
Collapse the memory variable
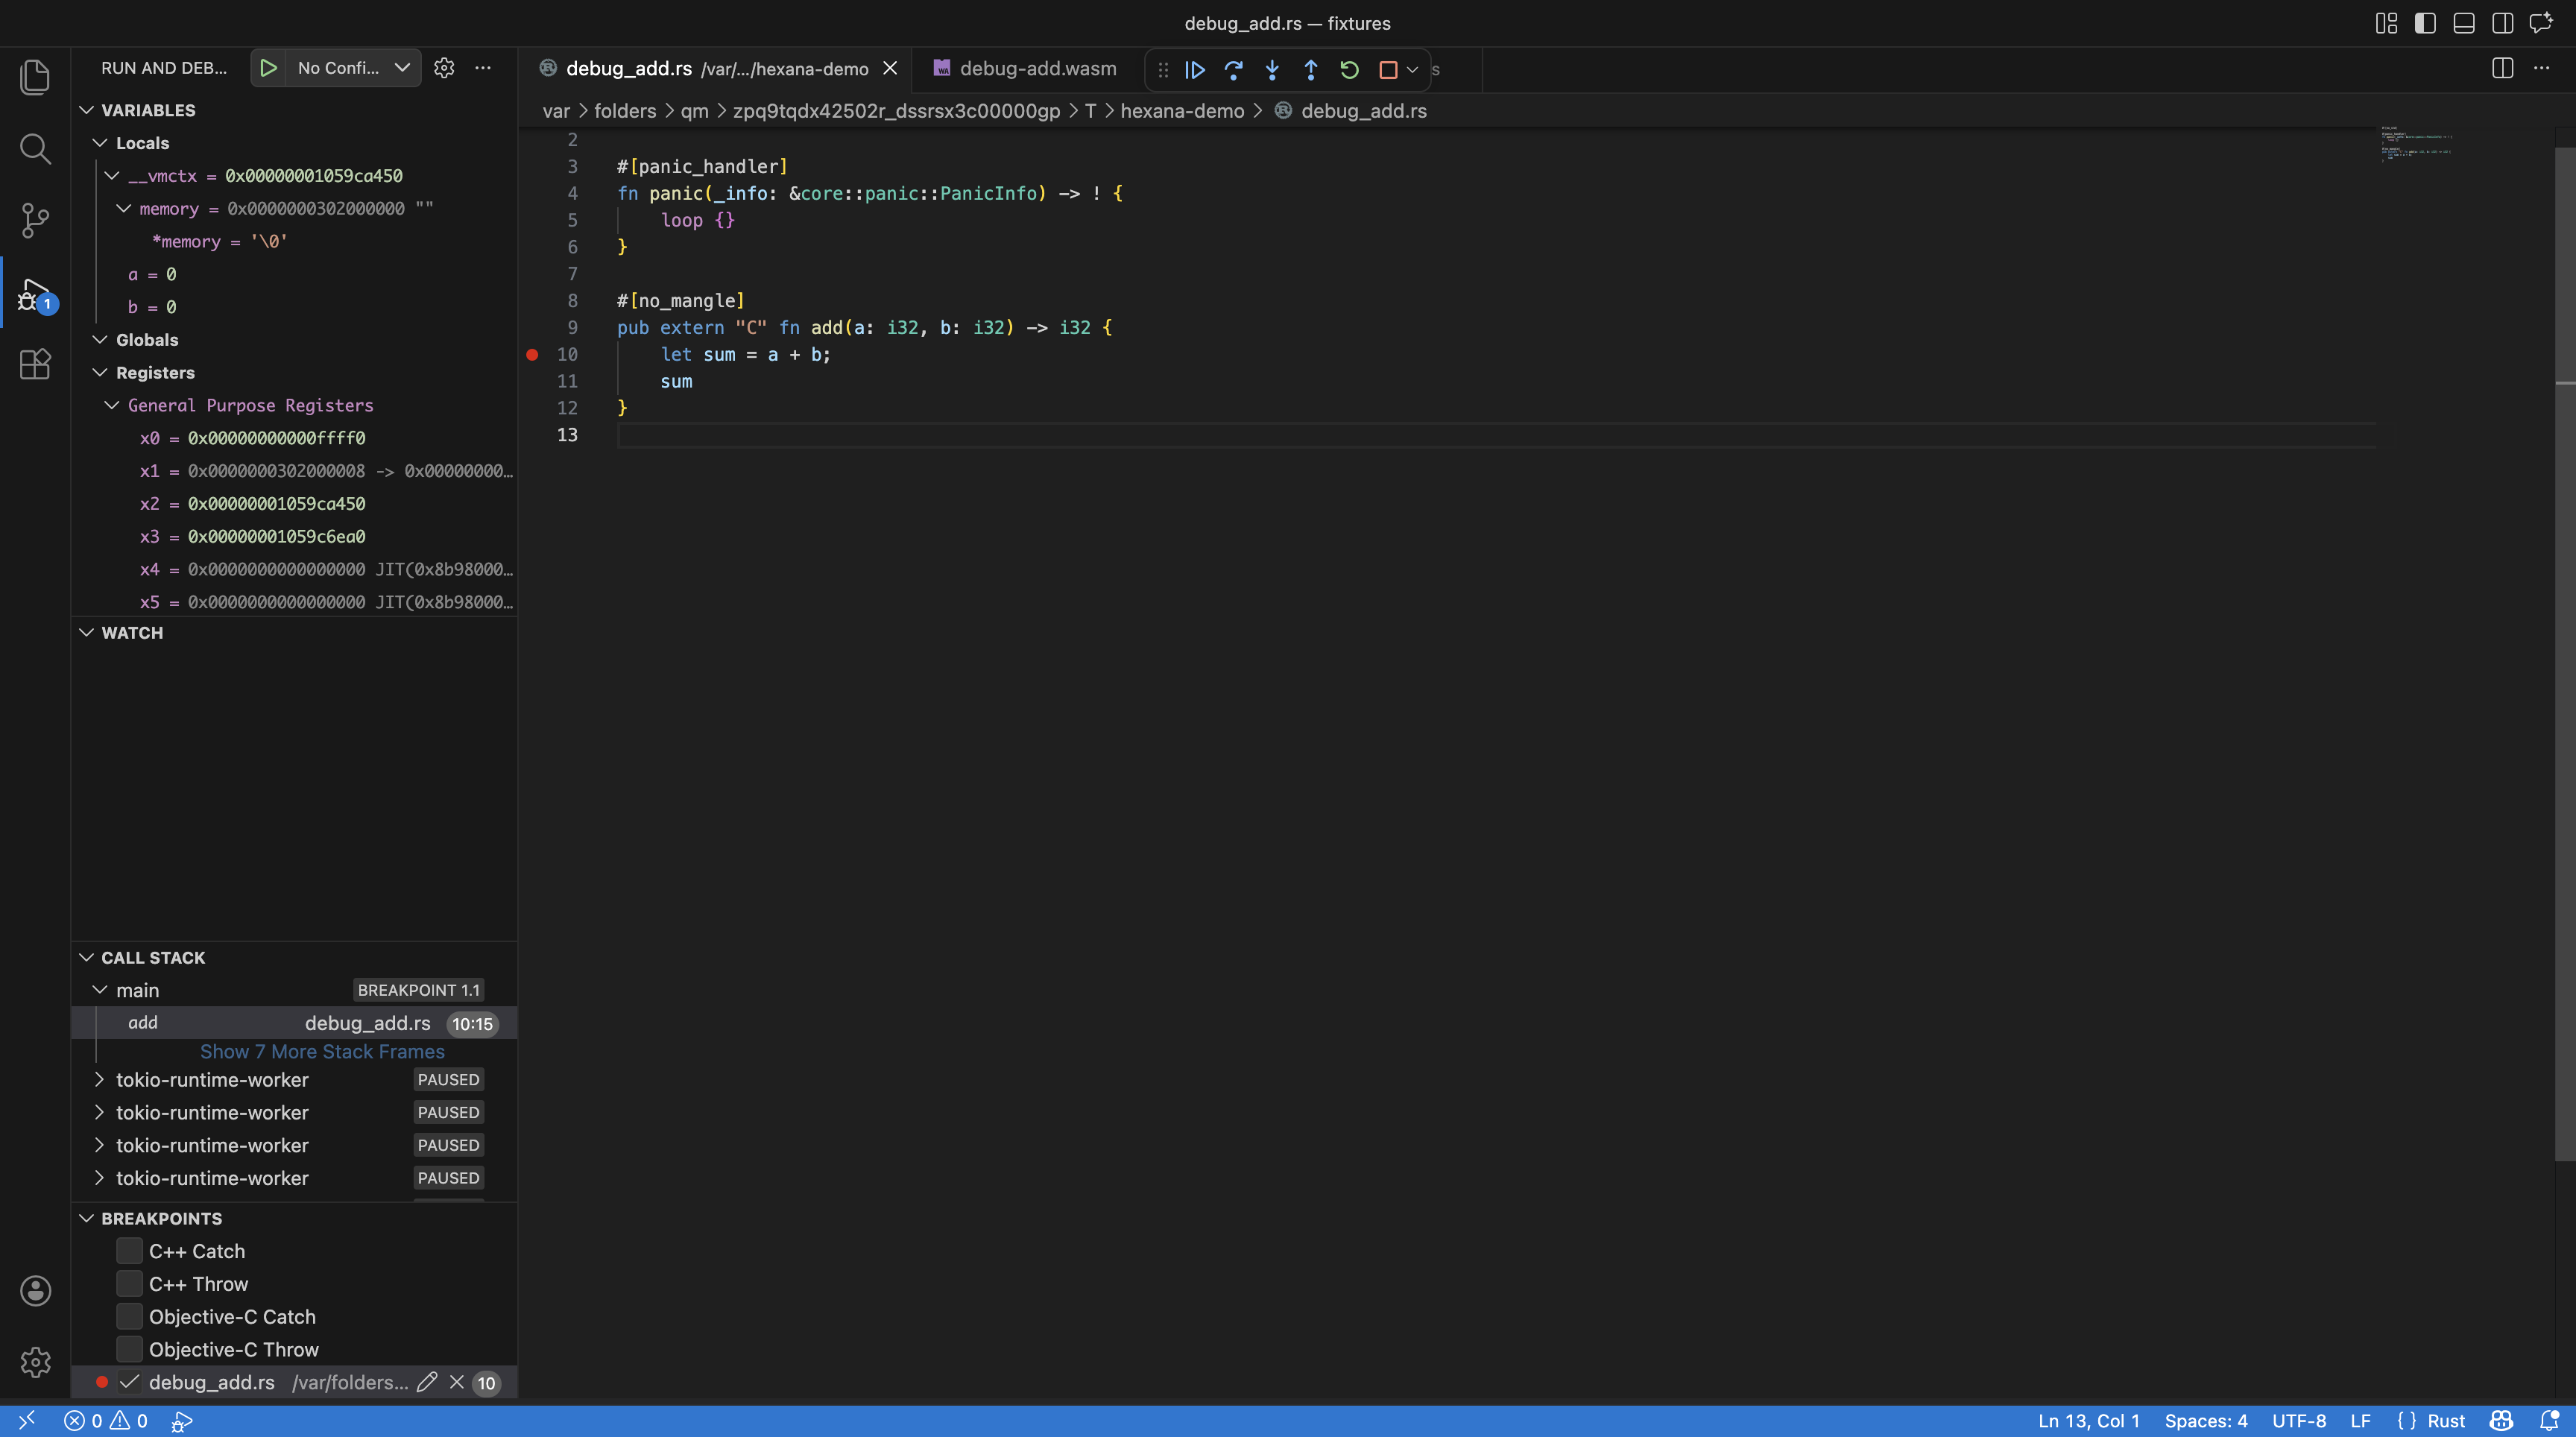(123, 208)
